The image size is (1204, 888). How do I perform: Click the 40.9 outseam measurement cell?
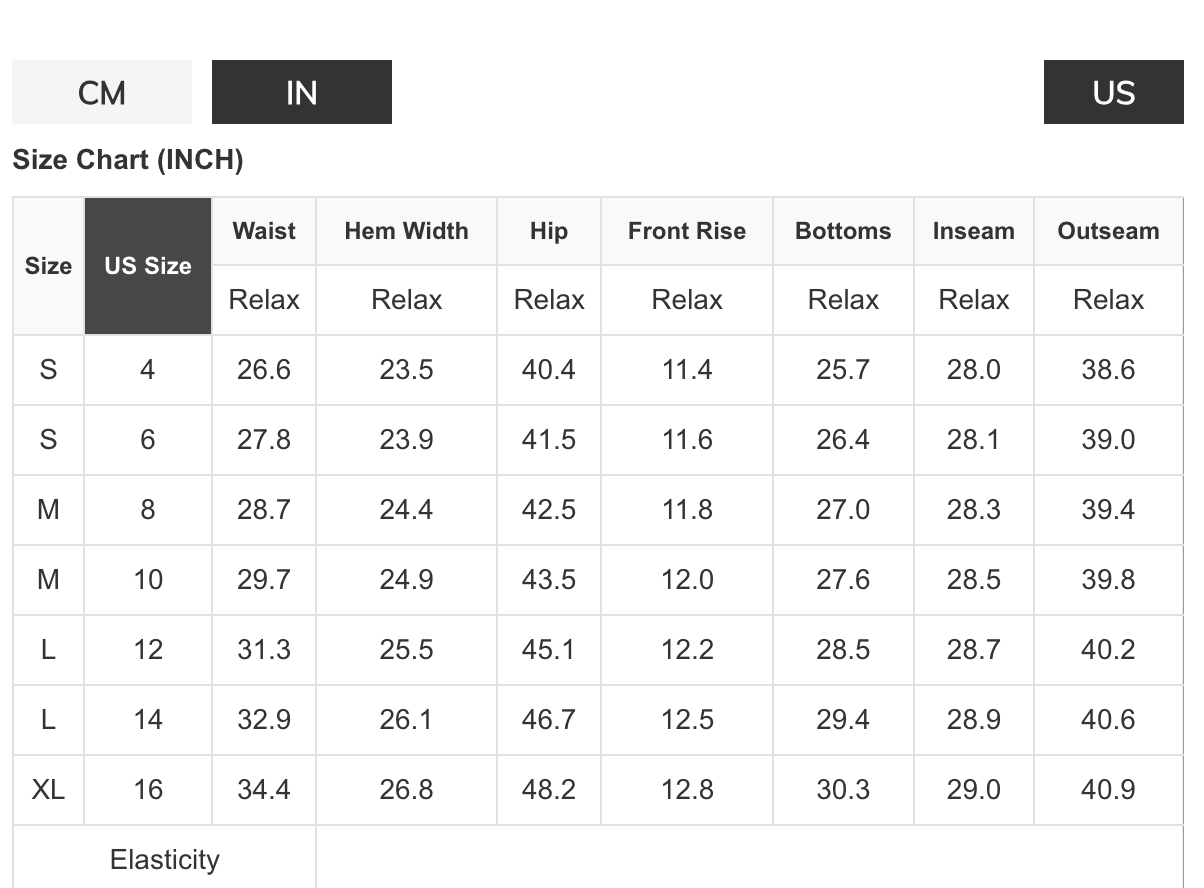[x=1108, y=790]
